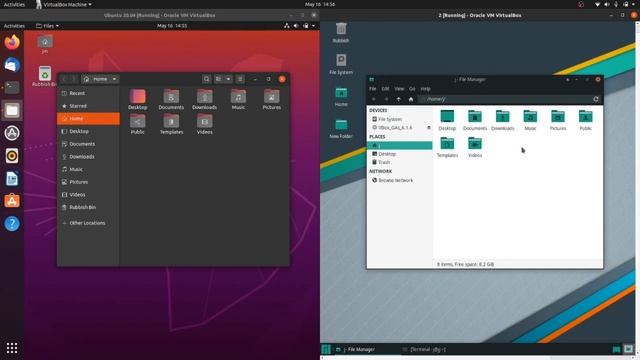
Task: Select Home in Nautilus sidebar
Action: [89, 118]
